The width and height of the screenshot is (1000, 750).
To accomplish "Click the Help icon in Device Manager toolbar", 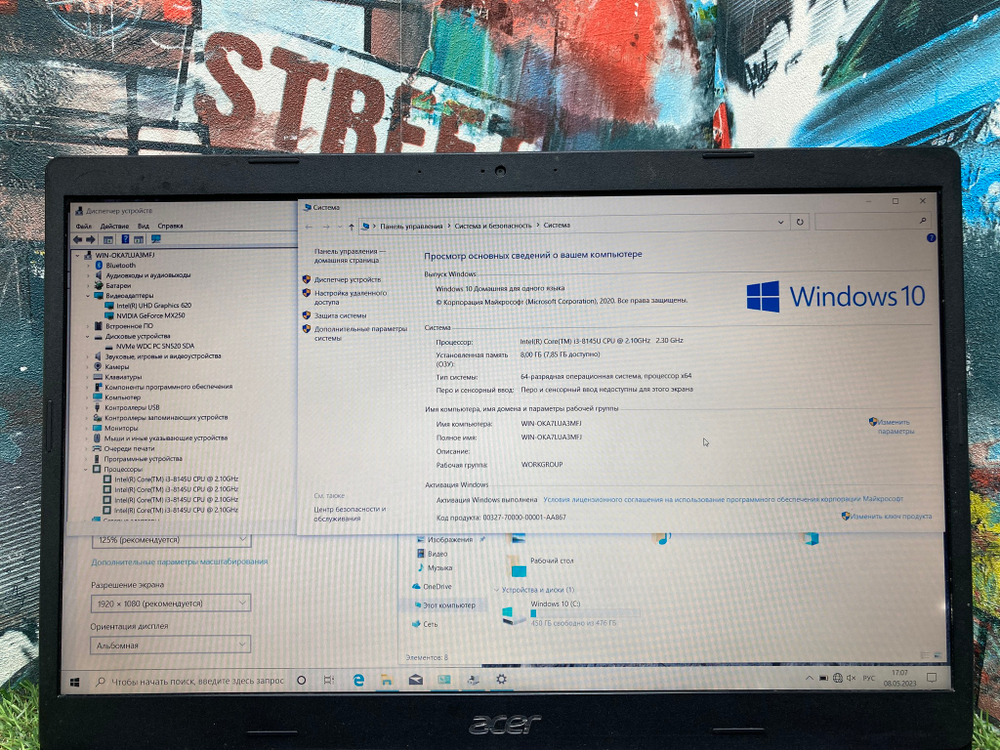I will pos(125,240).
